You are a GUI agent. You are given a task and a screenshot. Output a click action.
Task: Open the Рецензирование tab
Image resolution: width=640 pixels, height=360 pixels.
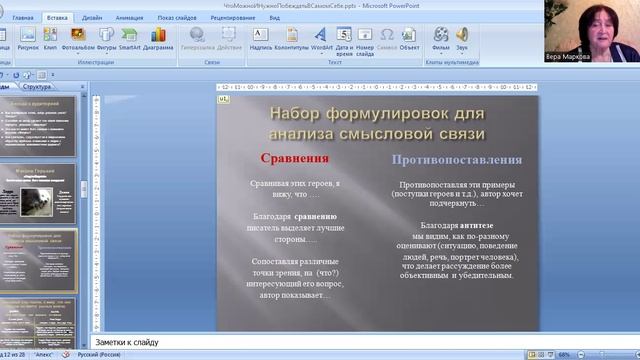pyautogui.click(x=233, y=18)
